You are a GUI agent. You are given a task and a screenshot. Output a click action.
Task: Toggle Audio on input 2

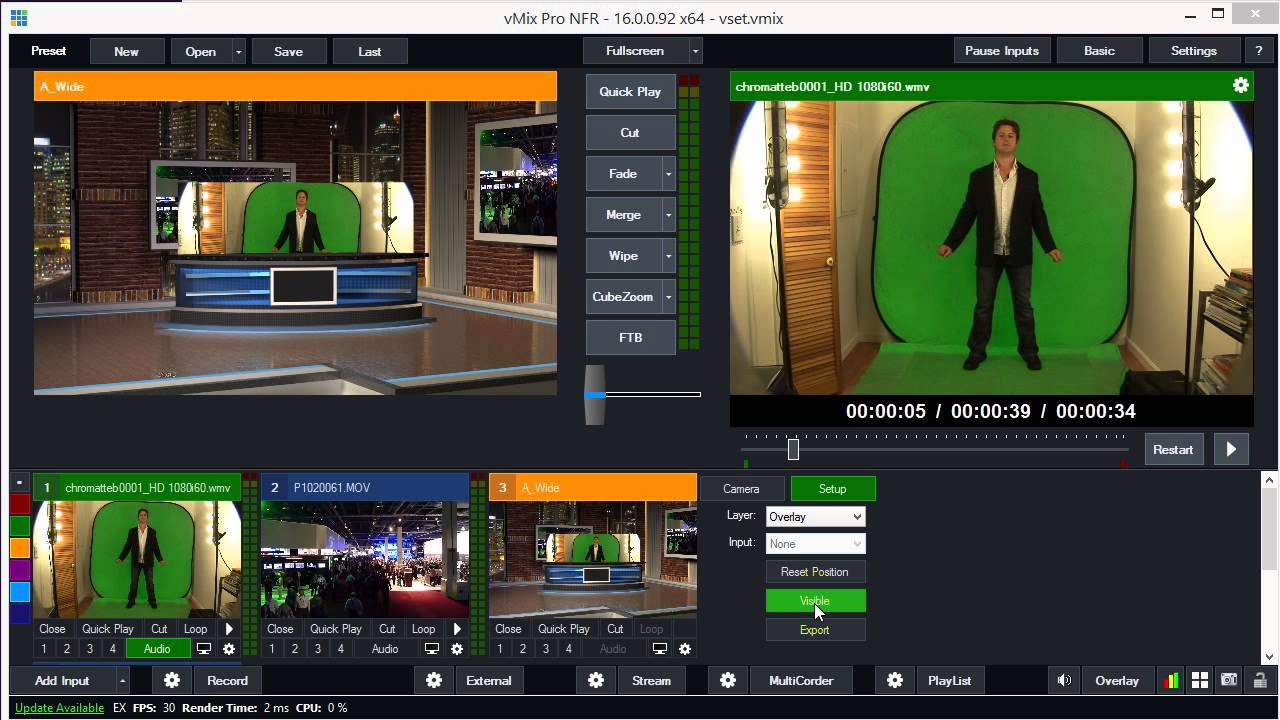pos(385,649)
